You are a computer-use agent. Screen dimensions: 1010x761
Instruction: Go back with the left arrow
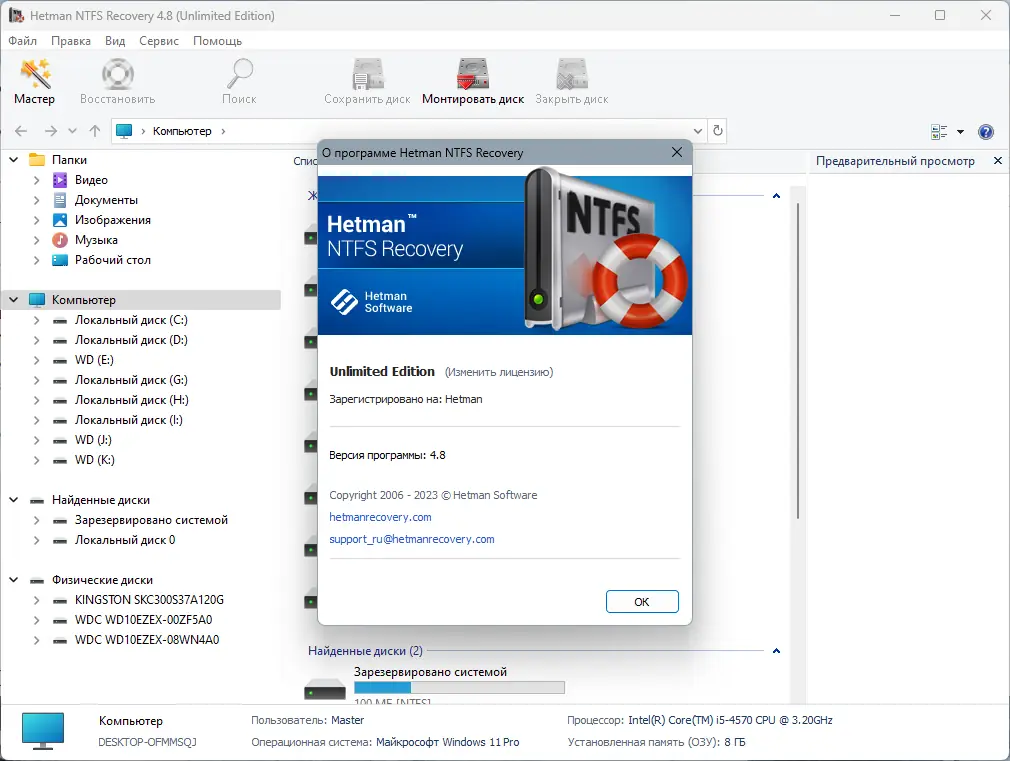(x=21, y=131)
